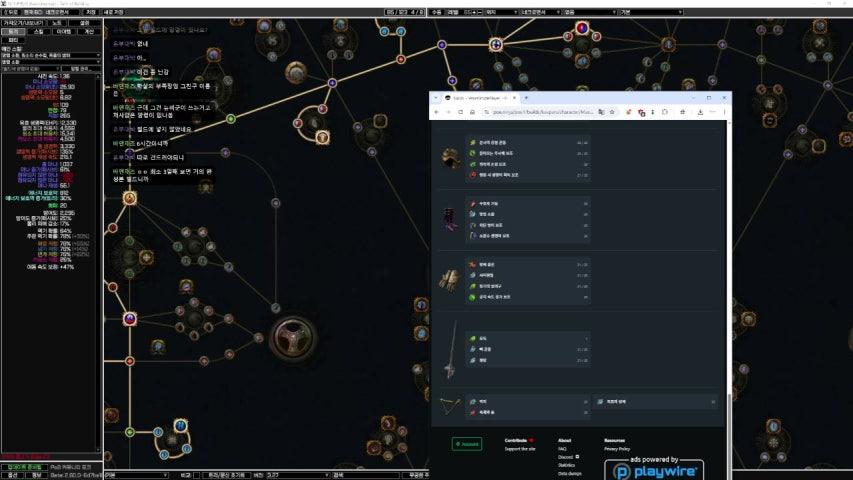Switch to the 스킬 skills tab
This screenshot has width=853, height=480.
pyautogui.click(x=39, y=32)
